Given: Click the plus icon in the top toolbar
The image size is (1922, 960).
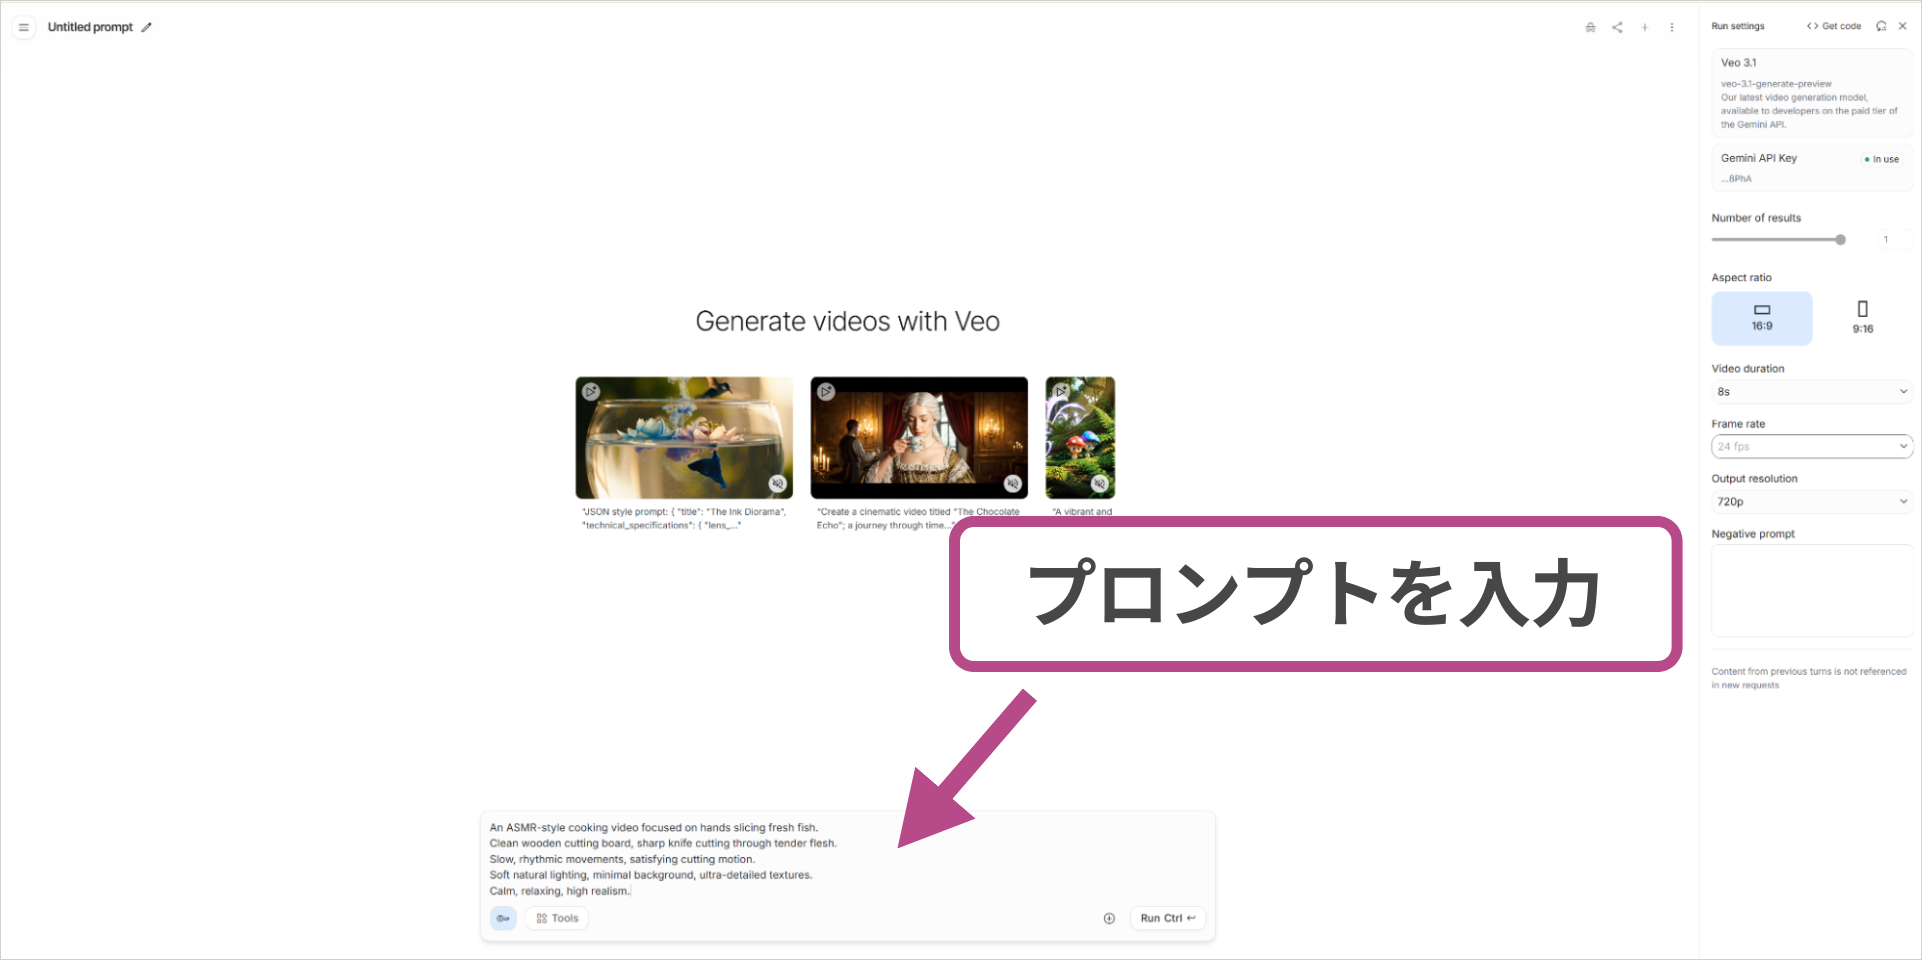Looking at the screenshot, I should click(1644, 27).
